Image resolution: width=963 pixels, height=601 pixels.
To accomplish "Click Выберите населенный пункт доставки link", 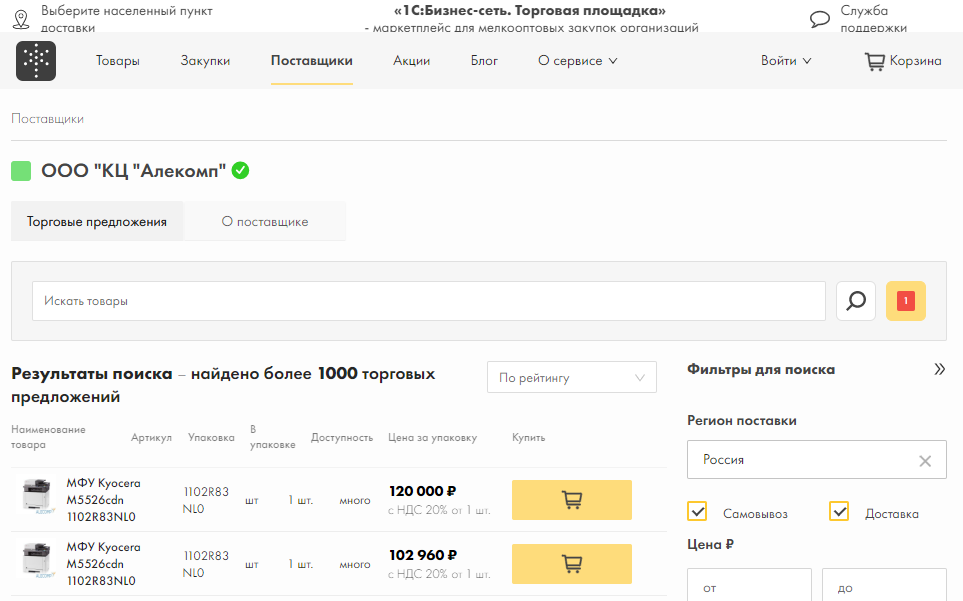I will click(x=127, y=18).
